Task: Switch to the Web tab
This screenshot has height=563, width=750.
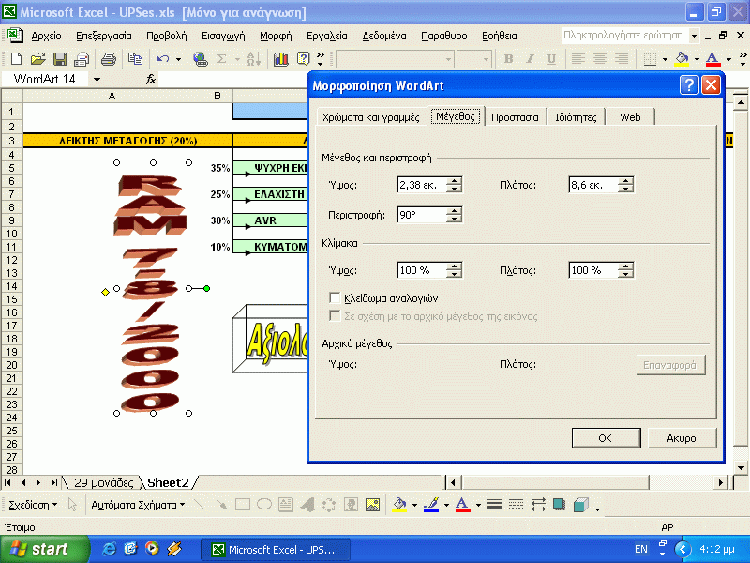Action: tap(630, 117)
